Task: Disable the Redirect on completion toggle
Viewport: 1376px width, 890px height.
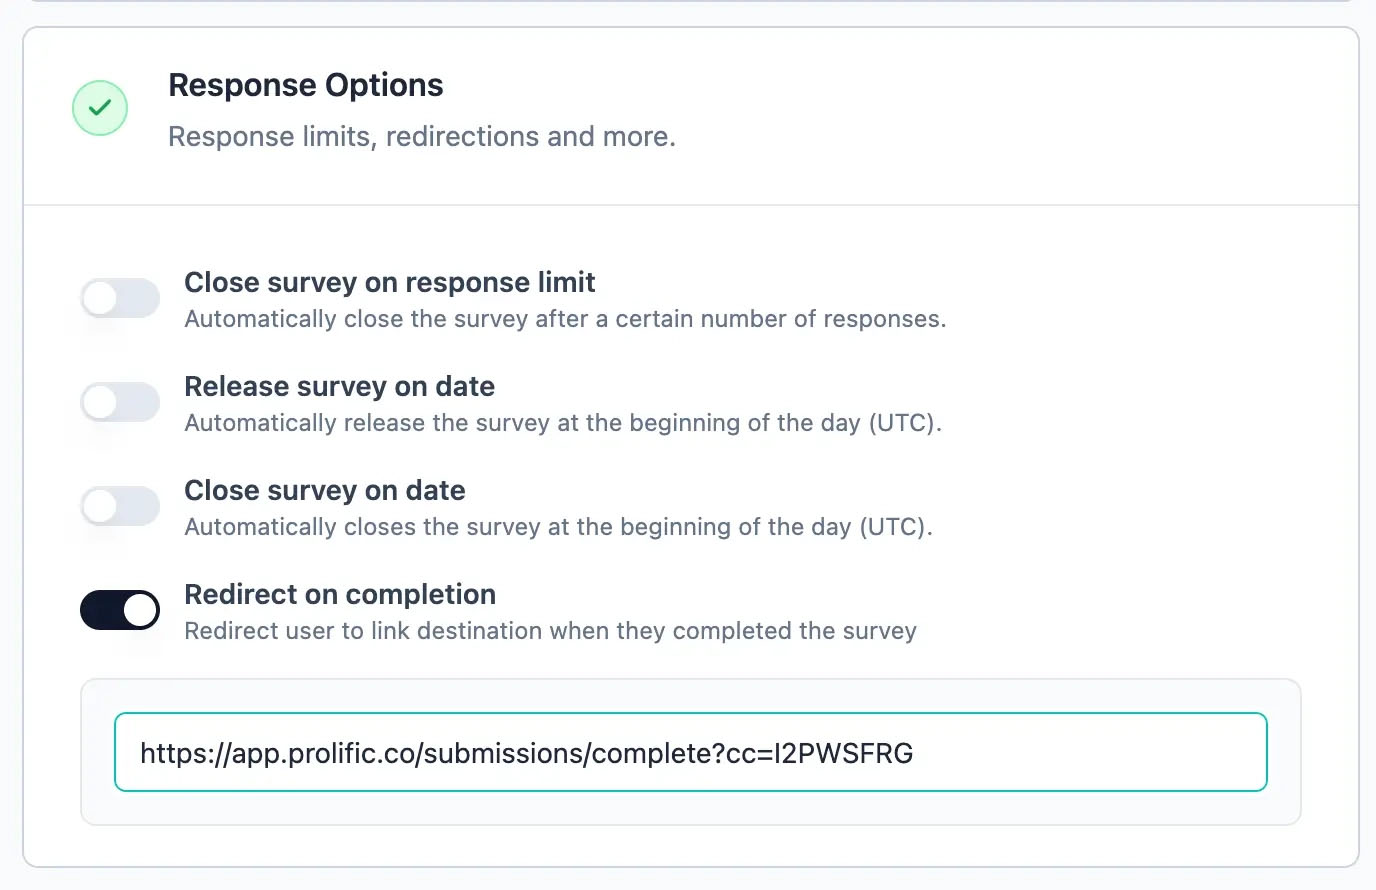Action: coord(120,610)
